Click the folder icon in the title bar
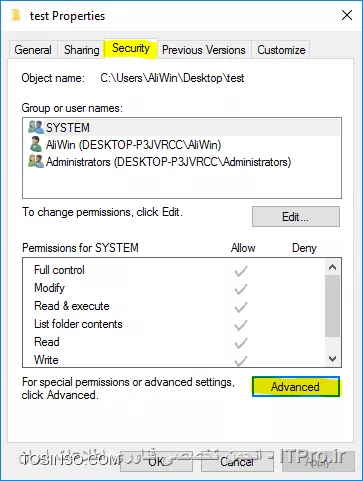The height and width of the screenshot is (481, 363). point(16,15)
